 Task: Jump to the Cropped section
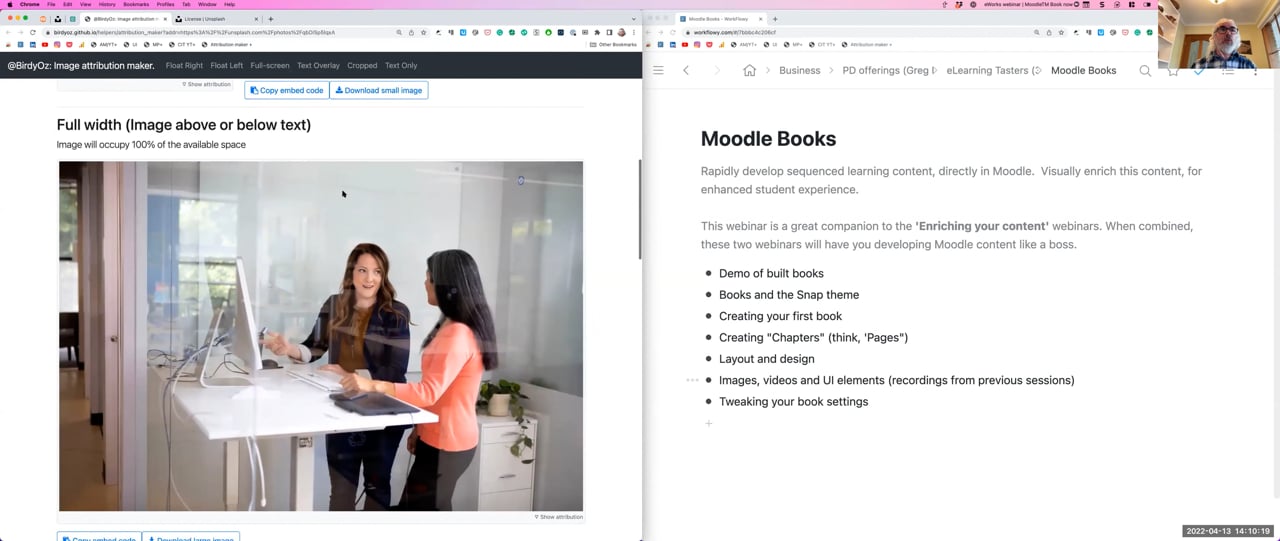(362, 66)
